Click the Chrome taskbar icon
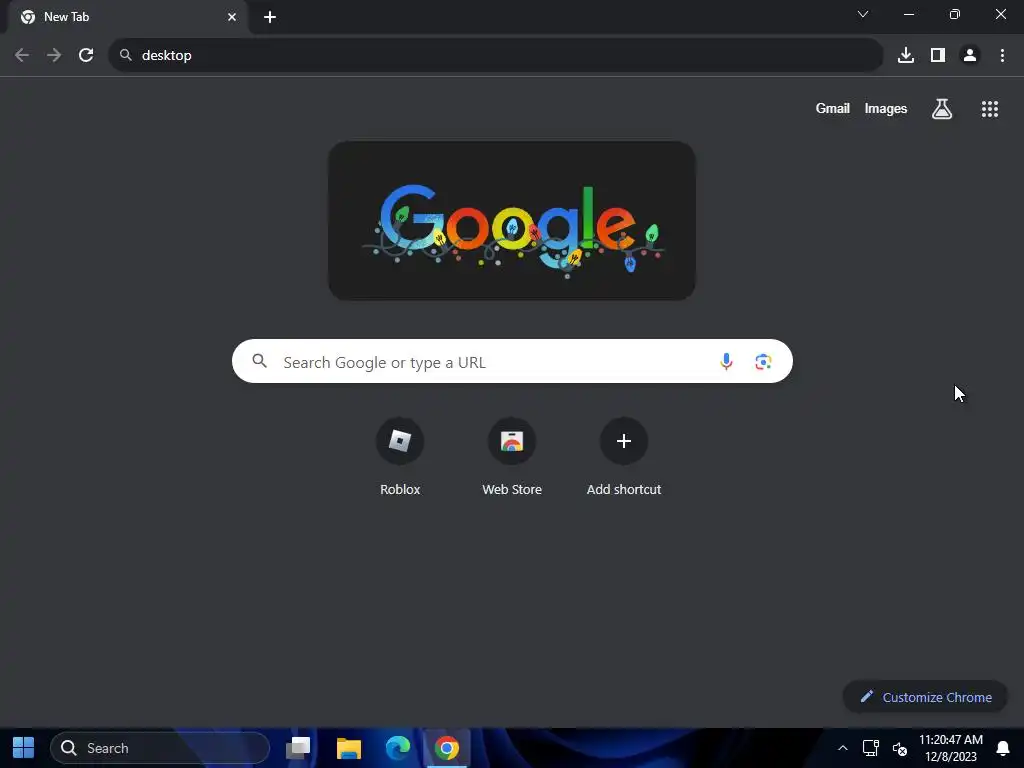The height and width of the screenshot is (768, 1024). [447, 748]
